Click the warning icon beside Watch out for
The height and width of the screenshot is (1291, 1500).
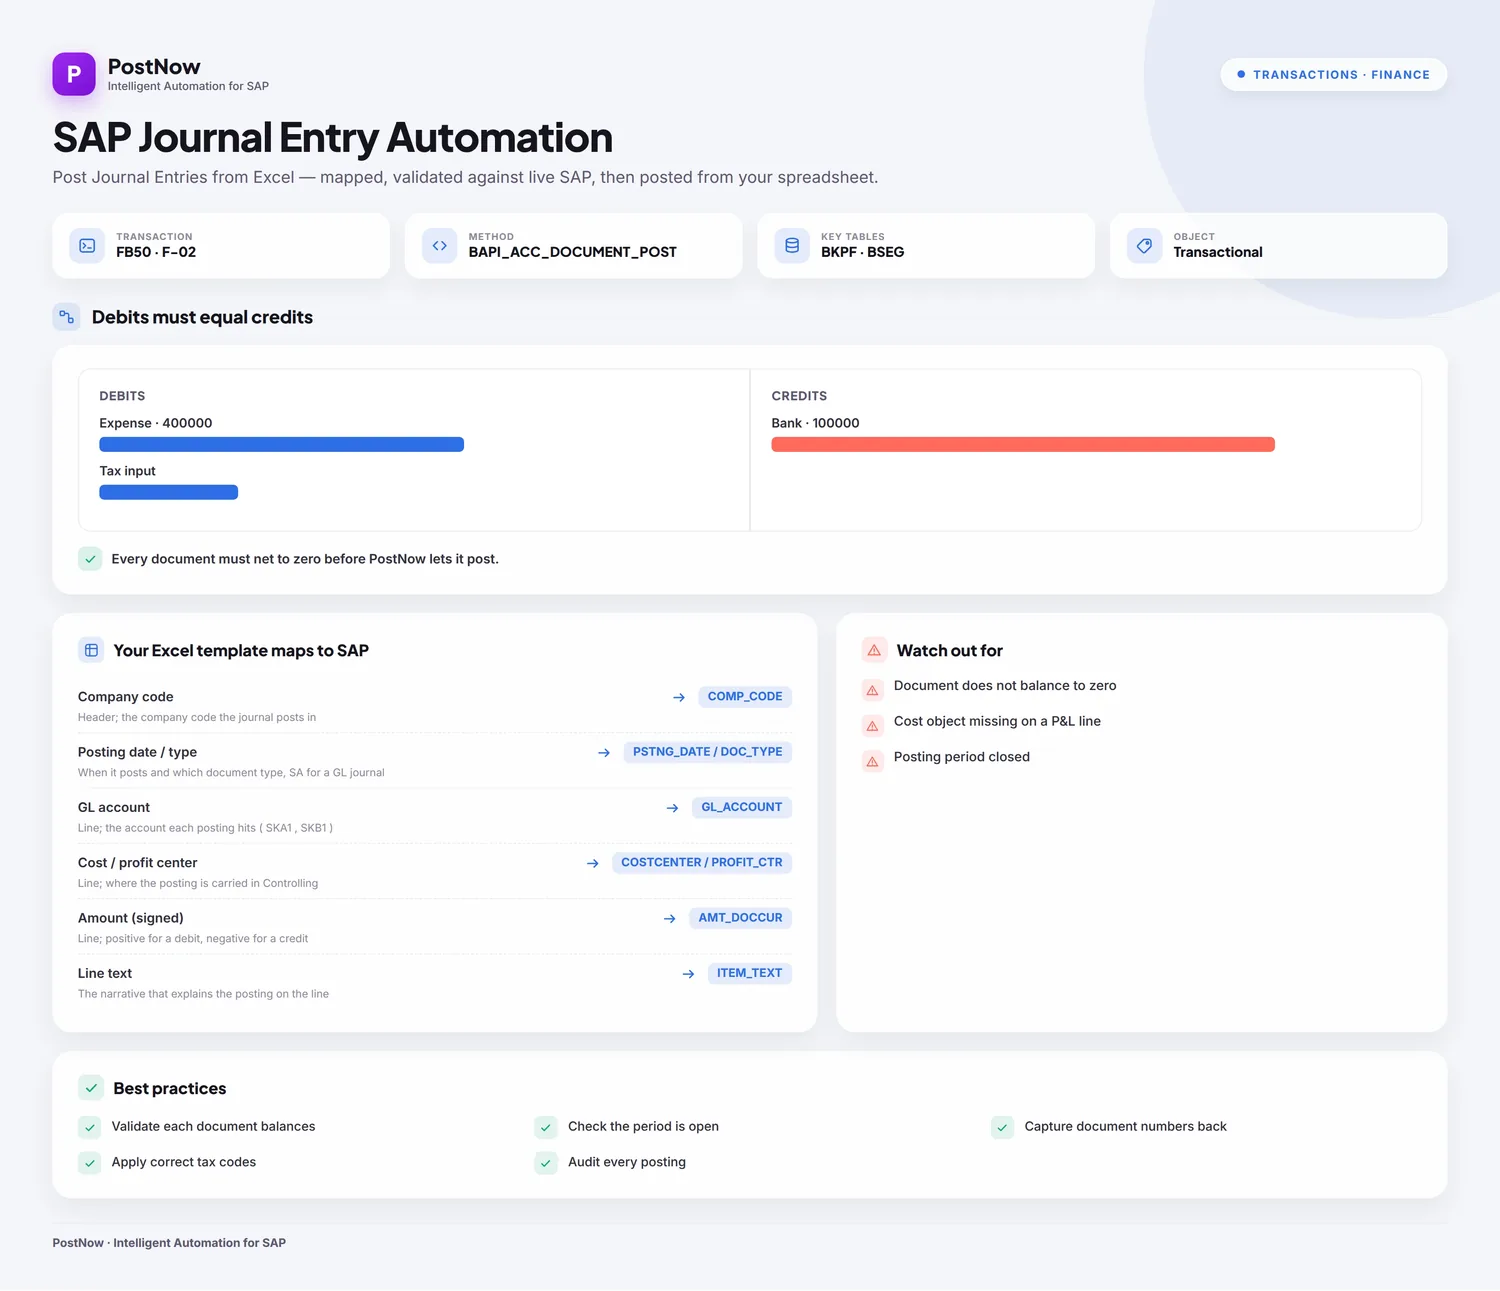[x=874, y=650]
